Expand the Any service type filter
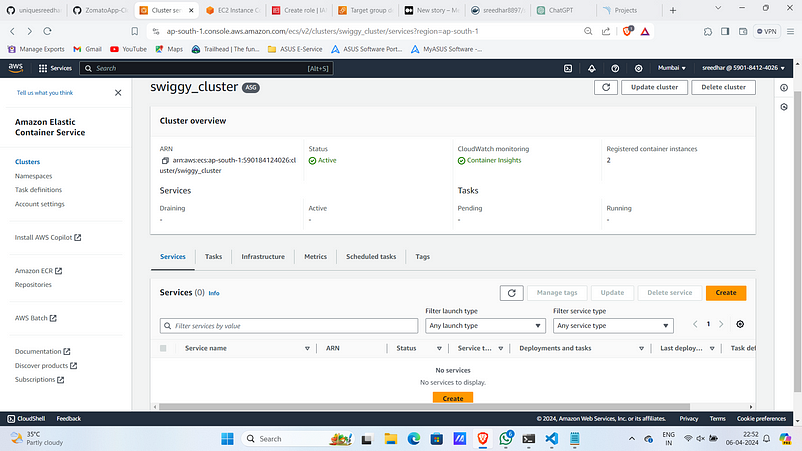 pos(613,326)
